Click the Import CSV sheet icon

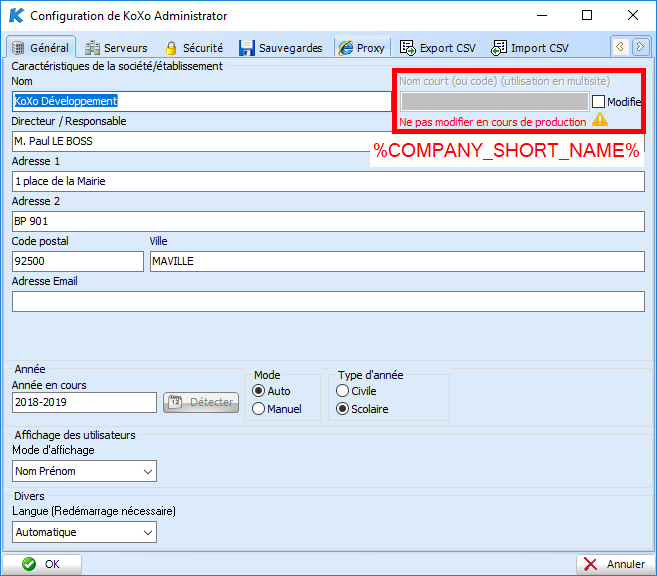pos(499,48)
